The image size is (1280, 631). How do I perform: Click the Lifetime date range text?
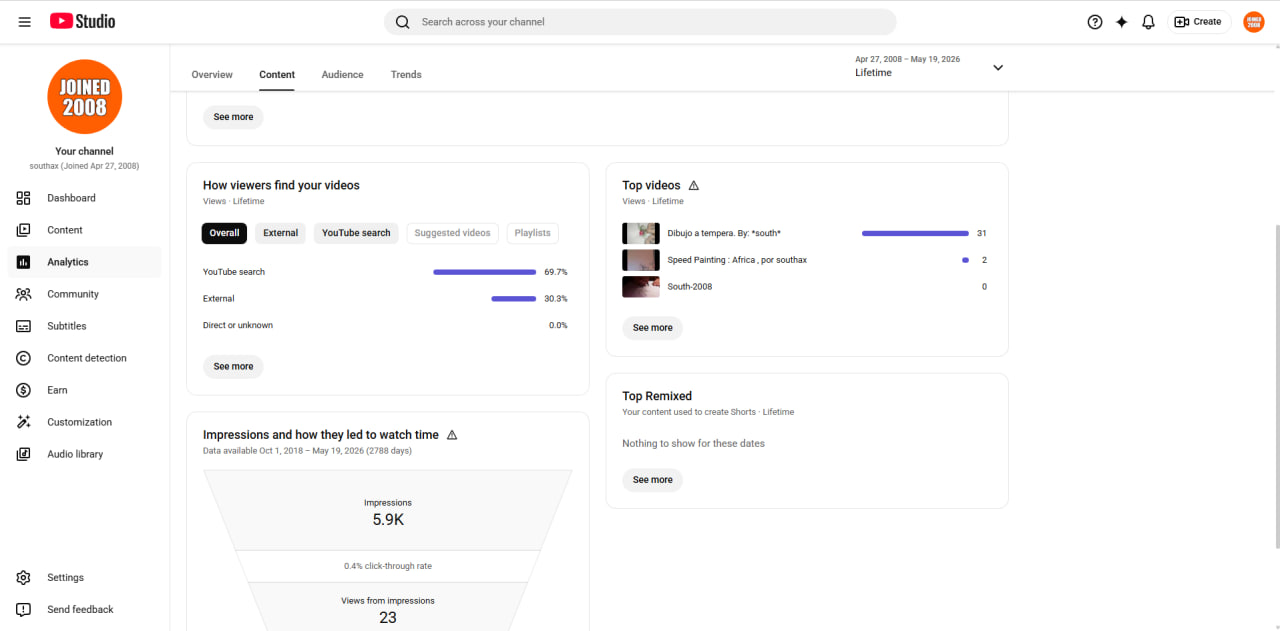[x=873, y=73]
